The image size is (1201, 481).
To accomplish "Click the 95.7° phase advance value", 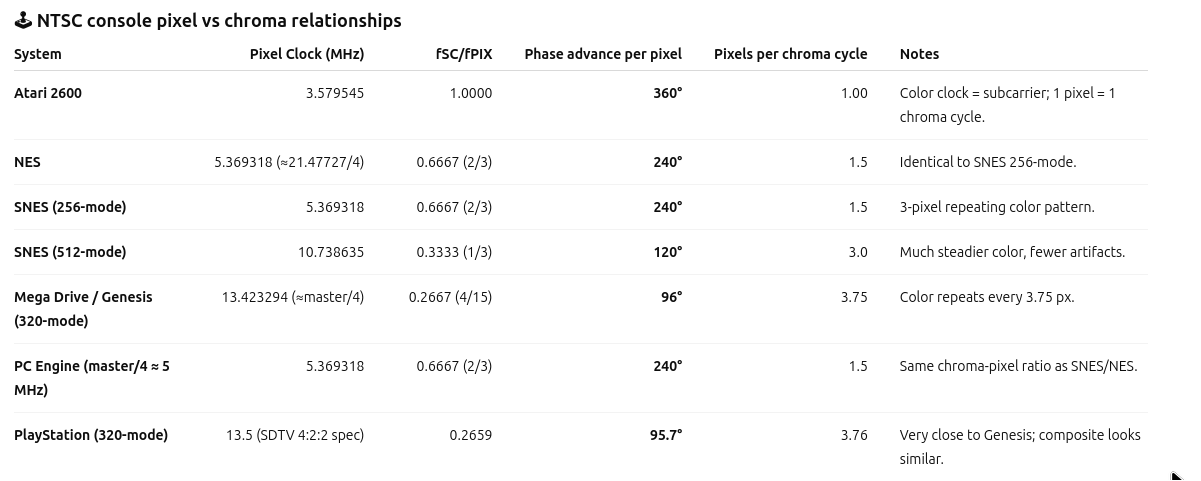I will pyautogui.click(x=666, y=435).
